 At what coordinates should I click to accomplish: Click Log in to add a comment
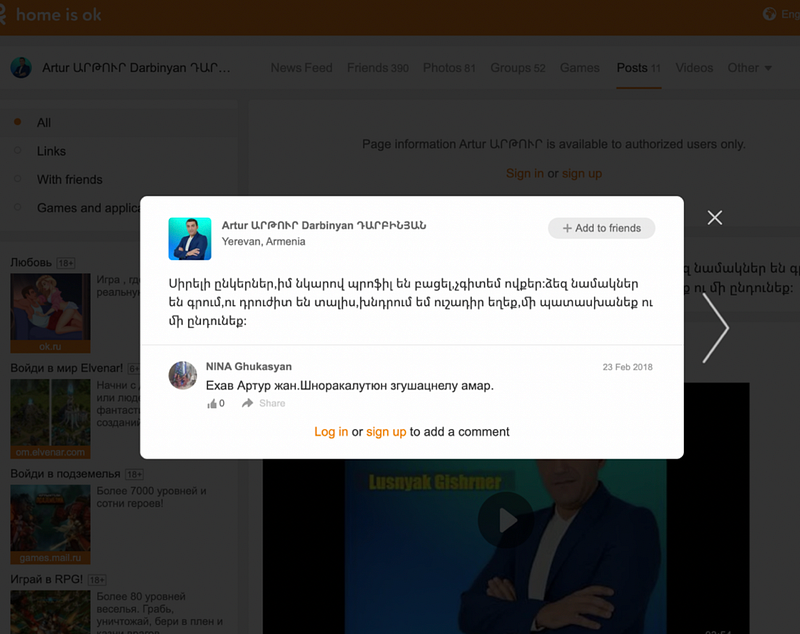click(331, 432)
